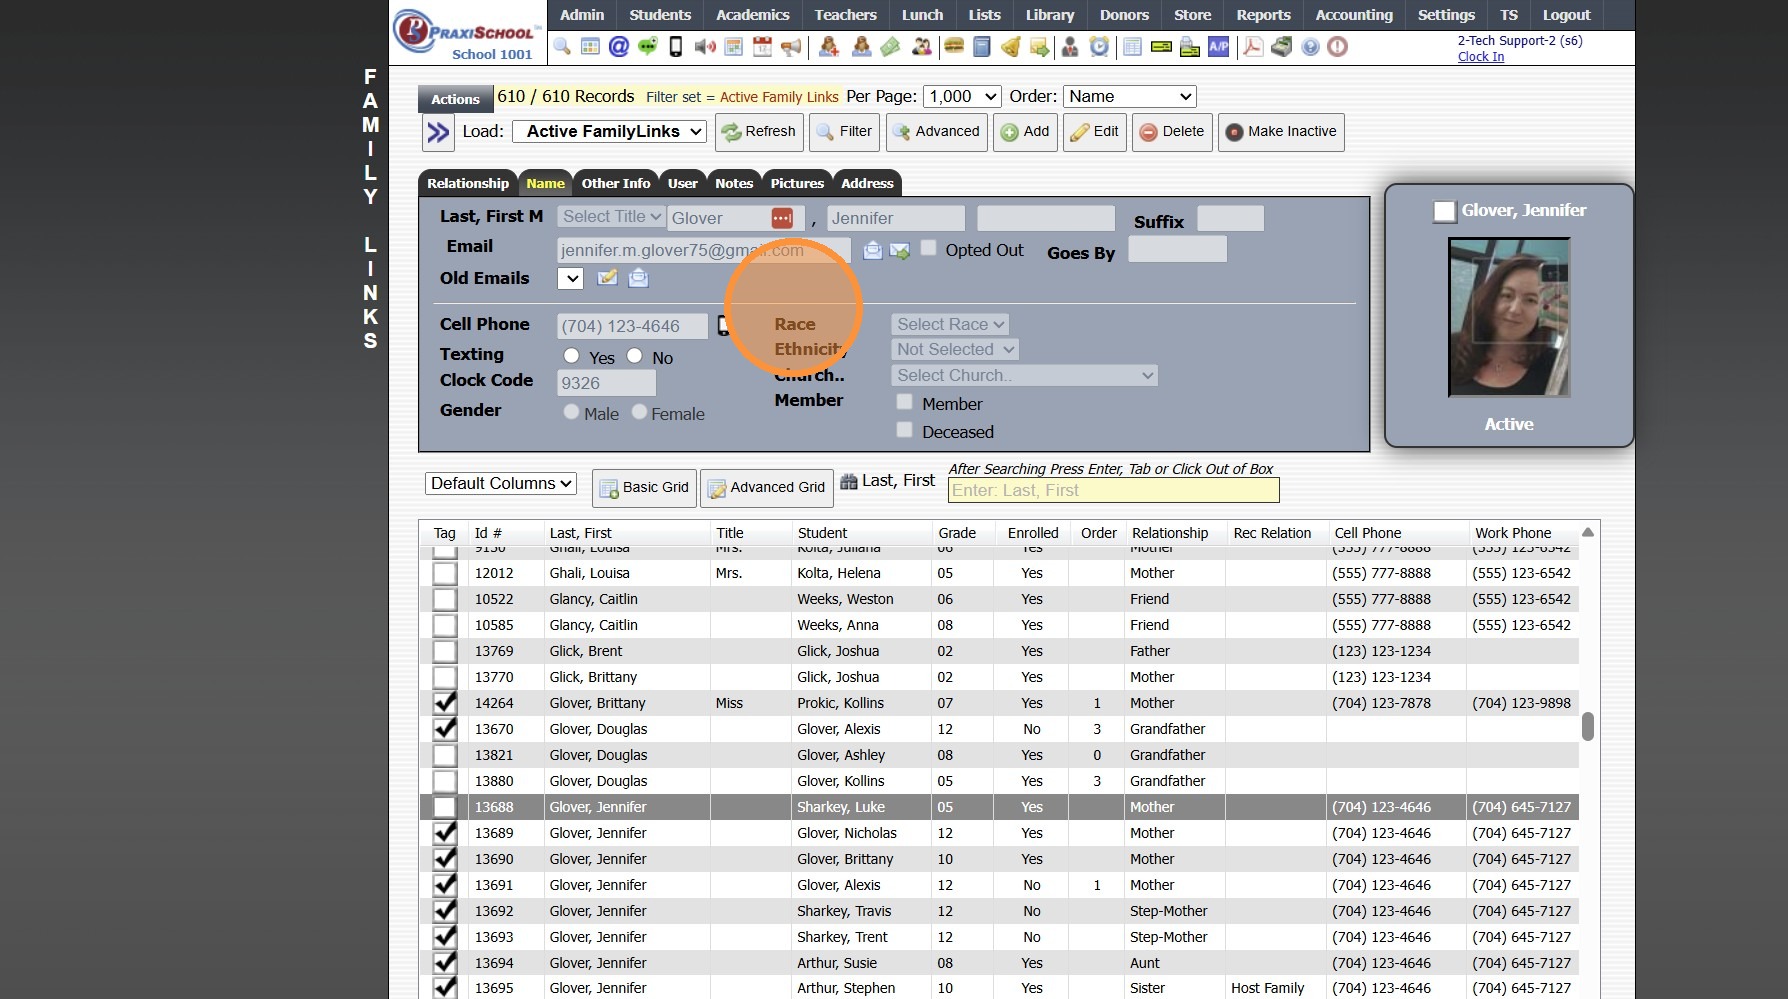Click the Last, First search input field

[x=1112, y=491]
